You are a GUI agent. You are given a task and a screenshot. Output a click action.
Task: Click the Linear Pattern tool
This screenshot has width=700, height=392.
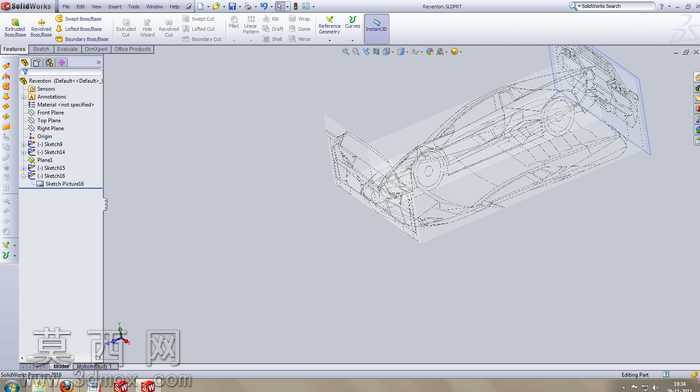tap(251, 25)
